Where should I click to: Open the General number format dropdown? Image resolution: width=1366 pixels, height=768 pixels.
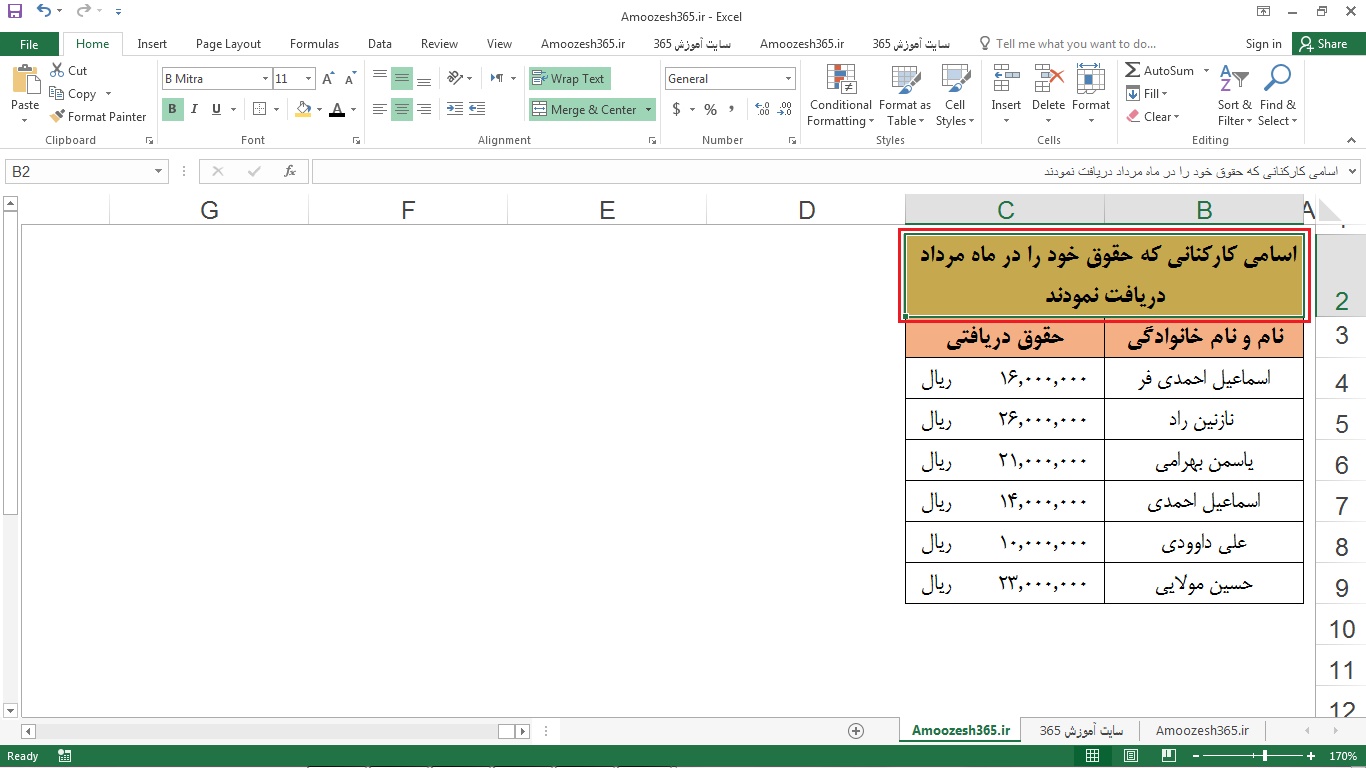pyautogui.click(x=789, y=79)
